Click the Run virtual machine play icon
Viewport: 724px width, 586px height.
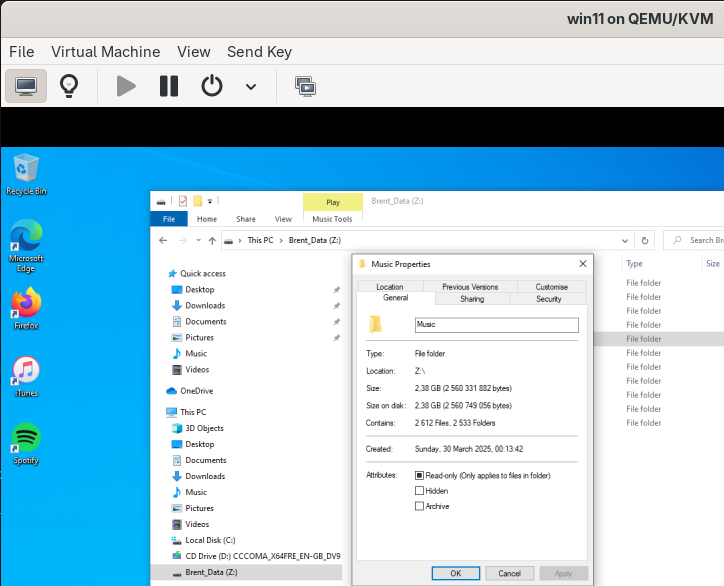(x=126, y=86)
